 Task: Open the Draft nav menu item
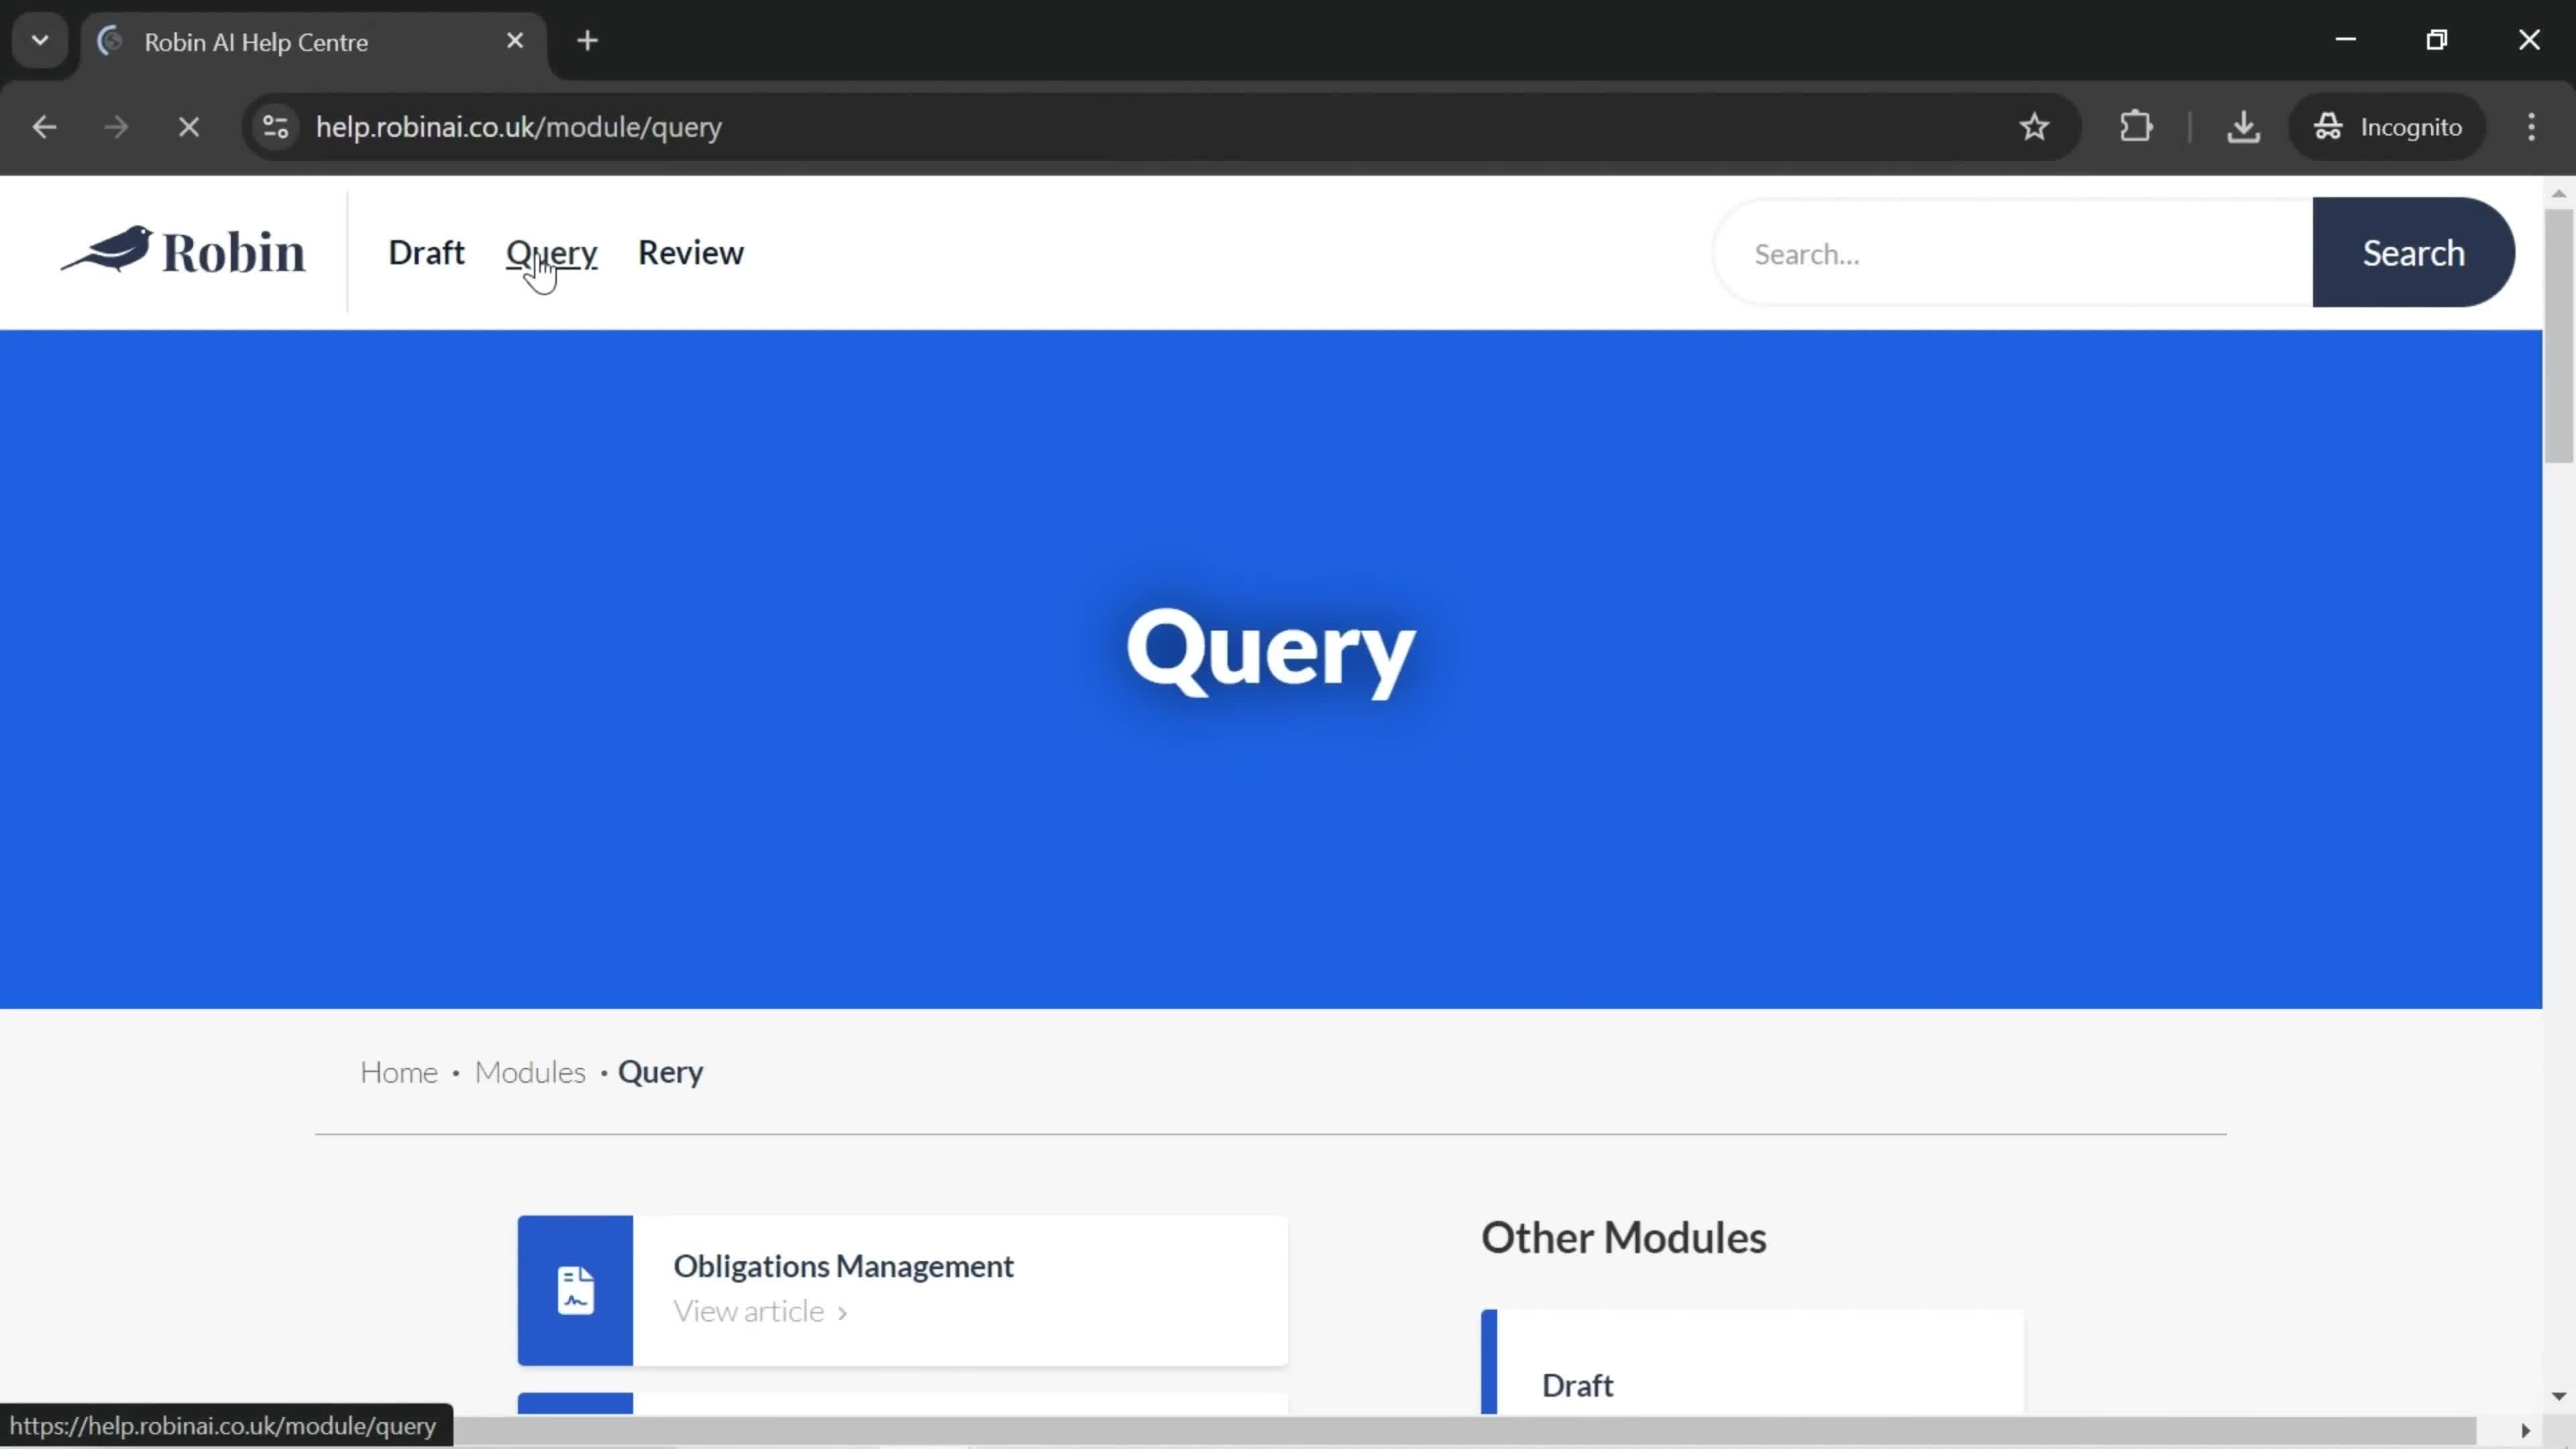point(426,253)
